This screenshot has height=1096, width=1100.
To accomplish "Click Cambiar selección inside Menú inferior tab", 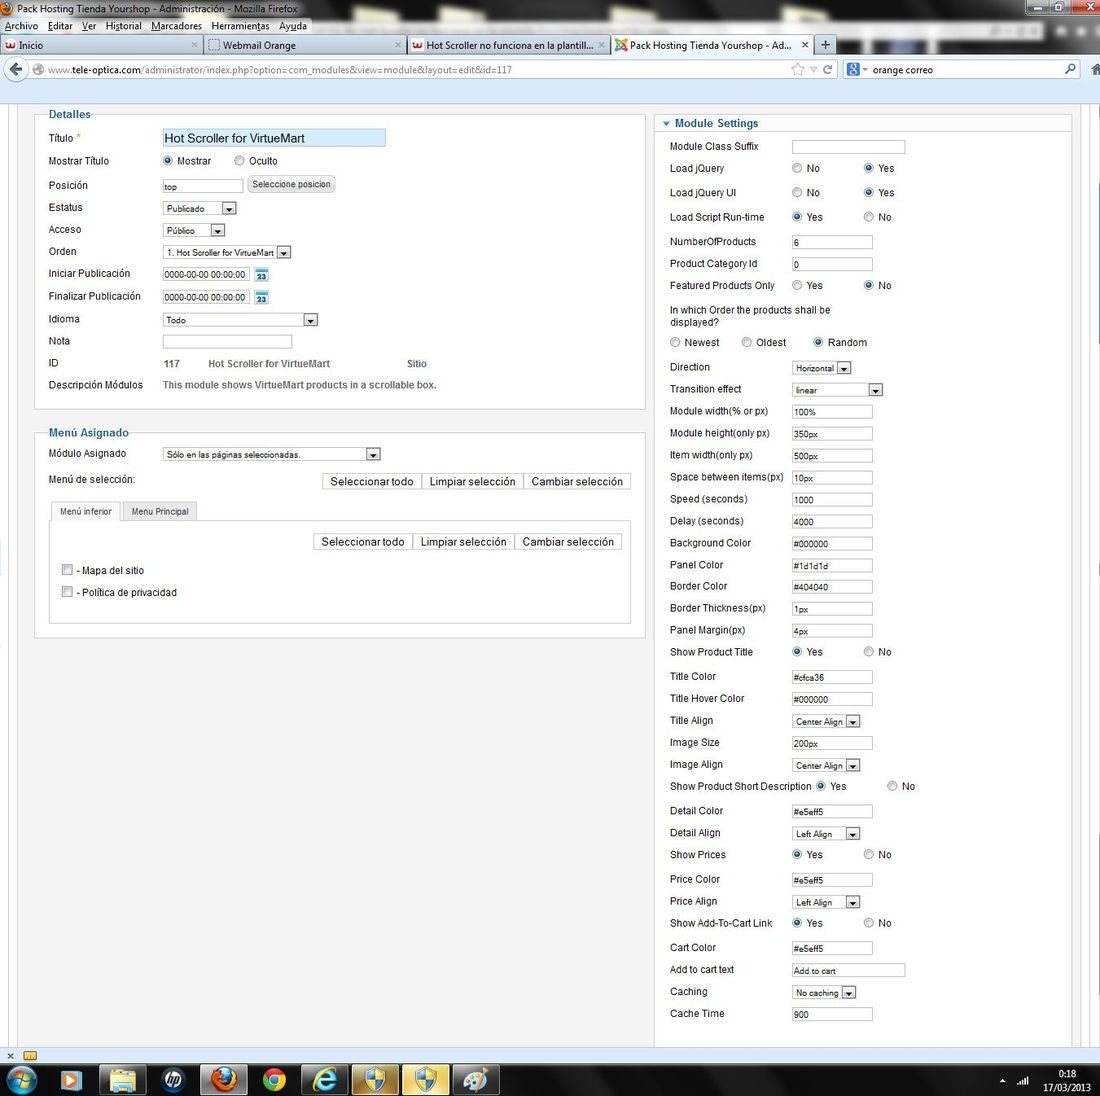I will click(568, 542).
